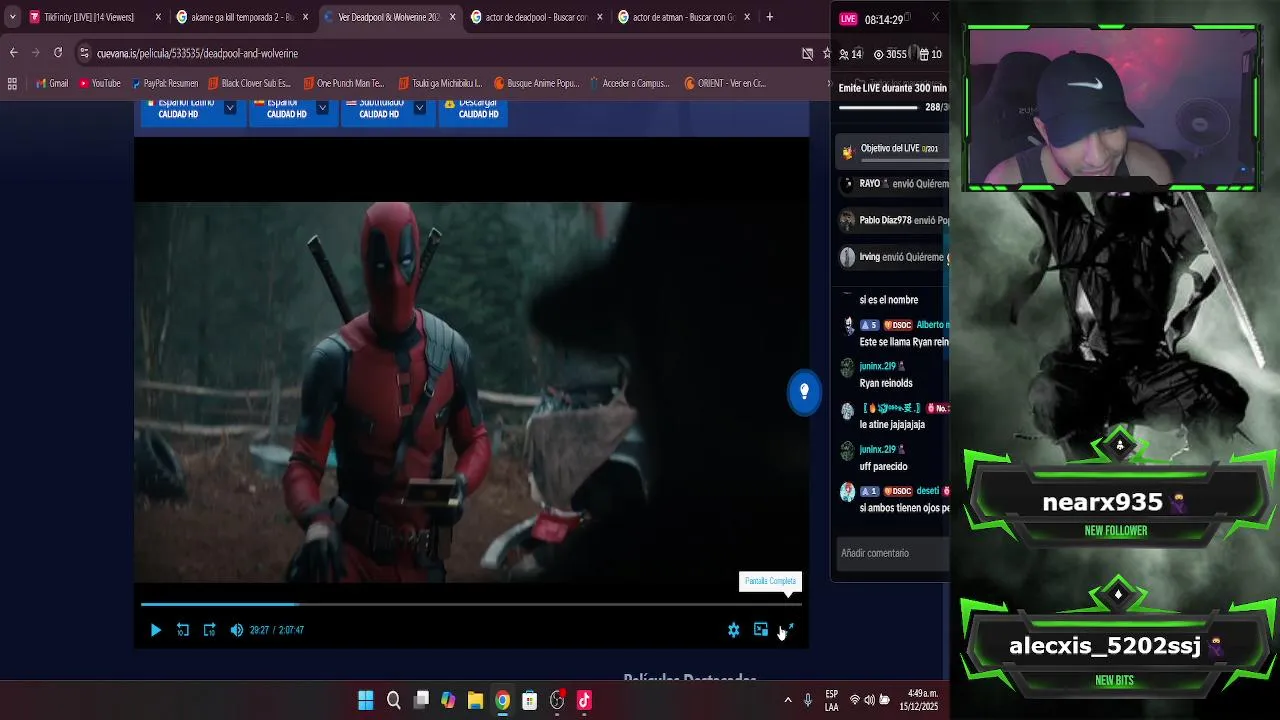Screen dimensions: 1280x720
Task: Open the Black Clover Sub Es bookmark
Action: (249, 83)
